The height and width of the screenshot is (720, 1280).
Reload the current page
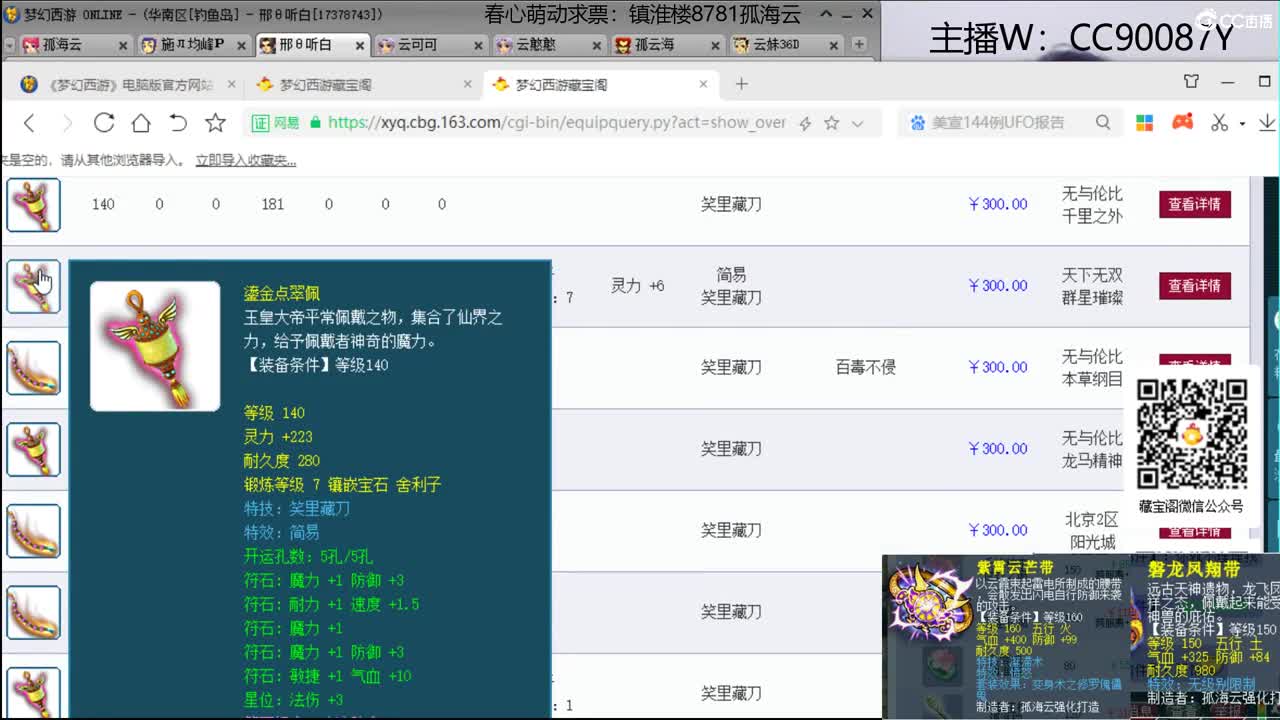[104, 123]
